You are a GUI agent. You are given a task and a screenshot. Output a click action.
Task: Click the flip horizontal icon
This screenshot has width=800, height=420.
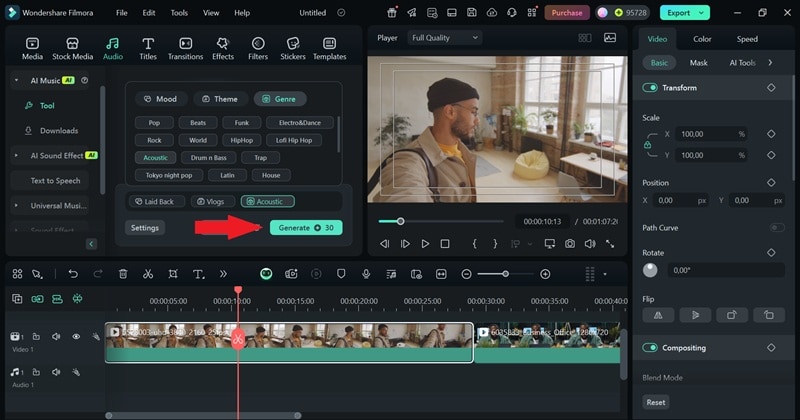(658, 315)
